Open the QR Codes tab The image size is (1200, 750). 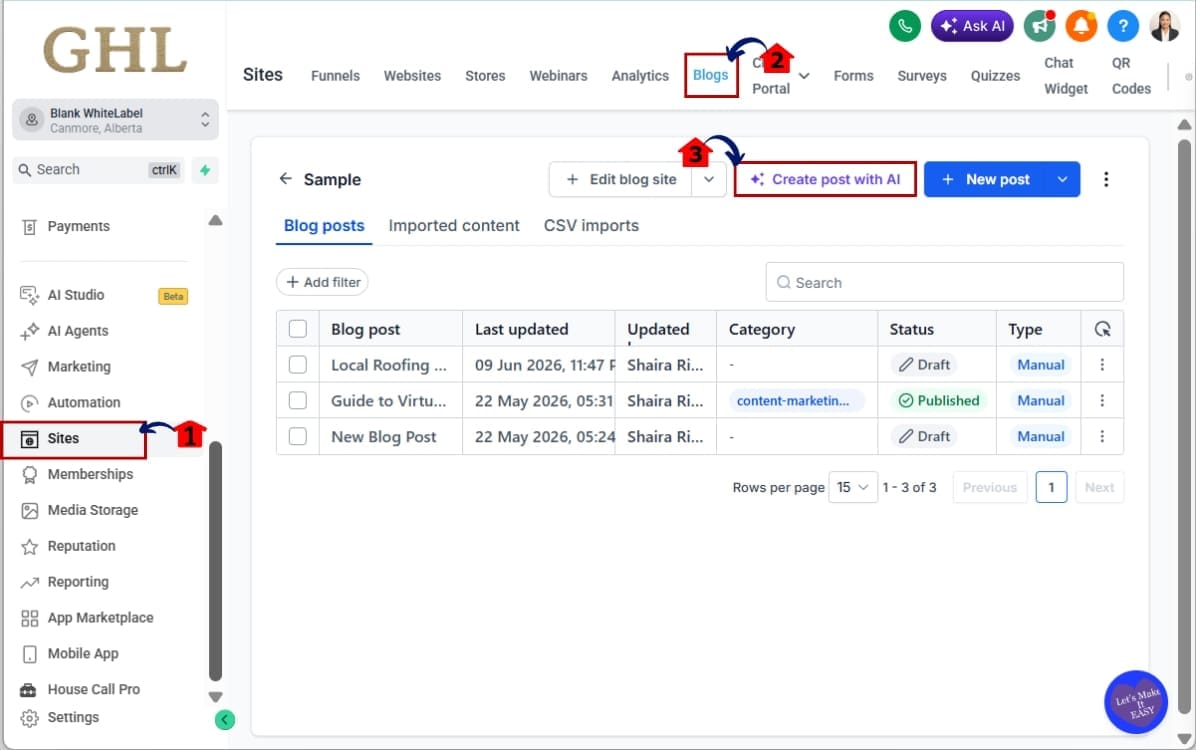tap(1131, 76)
